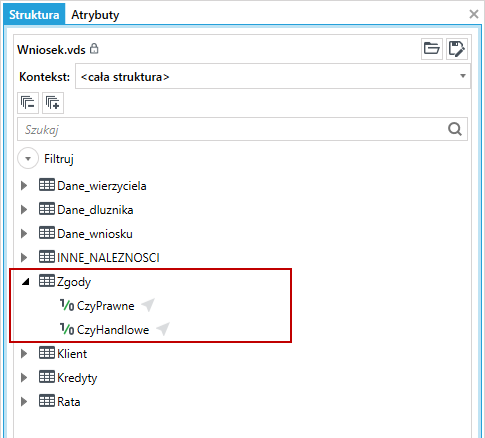Click the 1/0 boolean icon of CzyHandlowe

coord(67,329)
